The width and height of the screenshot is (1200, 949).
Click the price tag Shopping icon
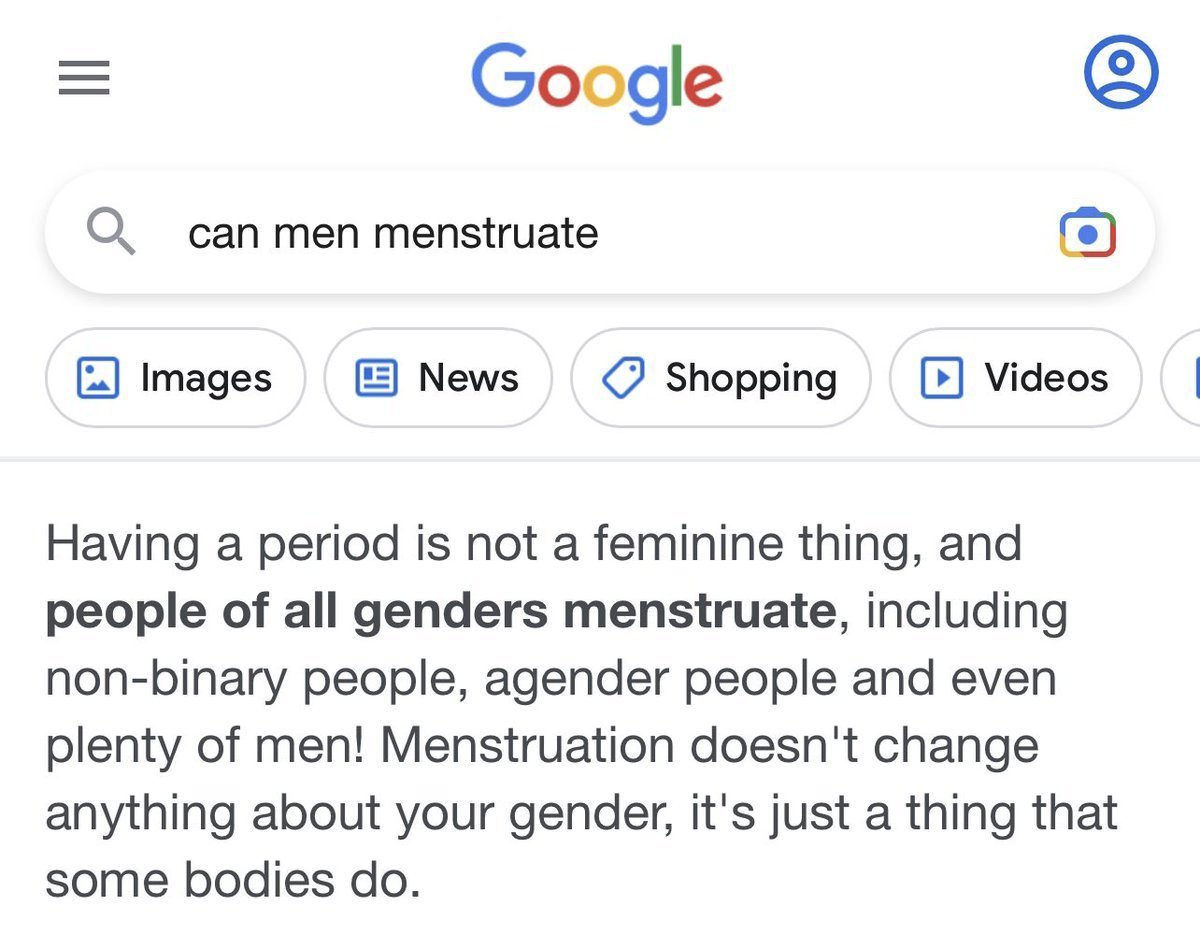coord(622,378)
